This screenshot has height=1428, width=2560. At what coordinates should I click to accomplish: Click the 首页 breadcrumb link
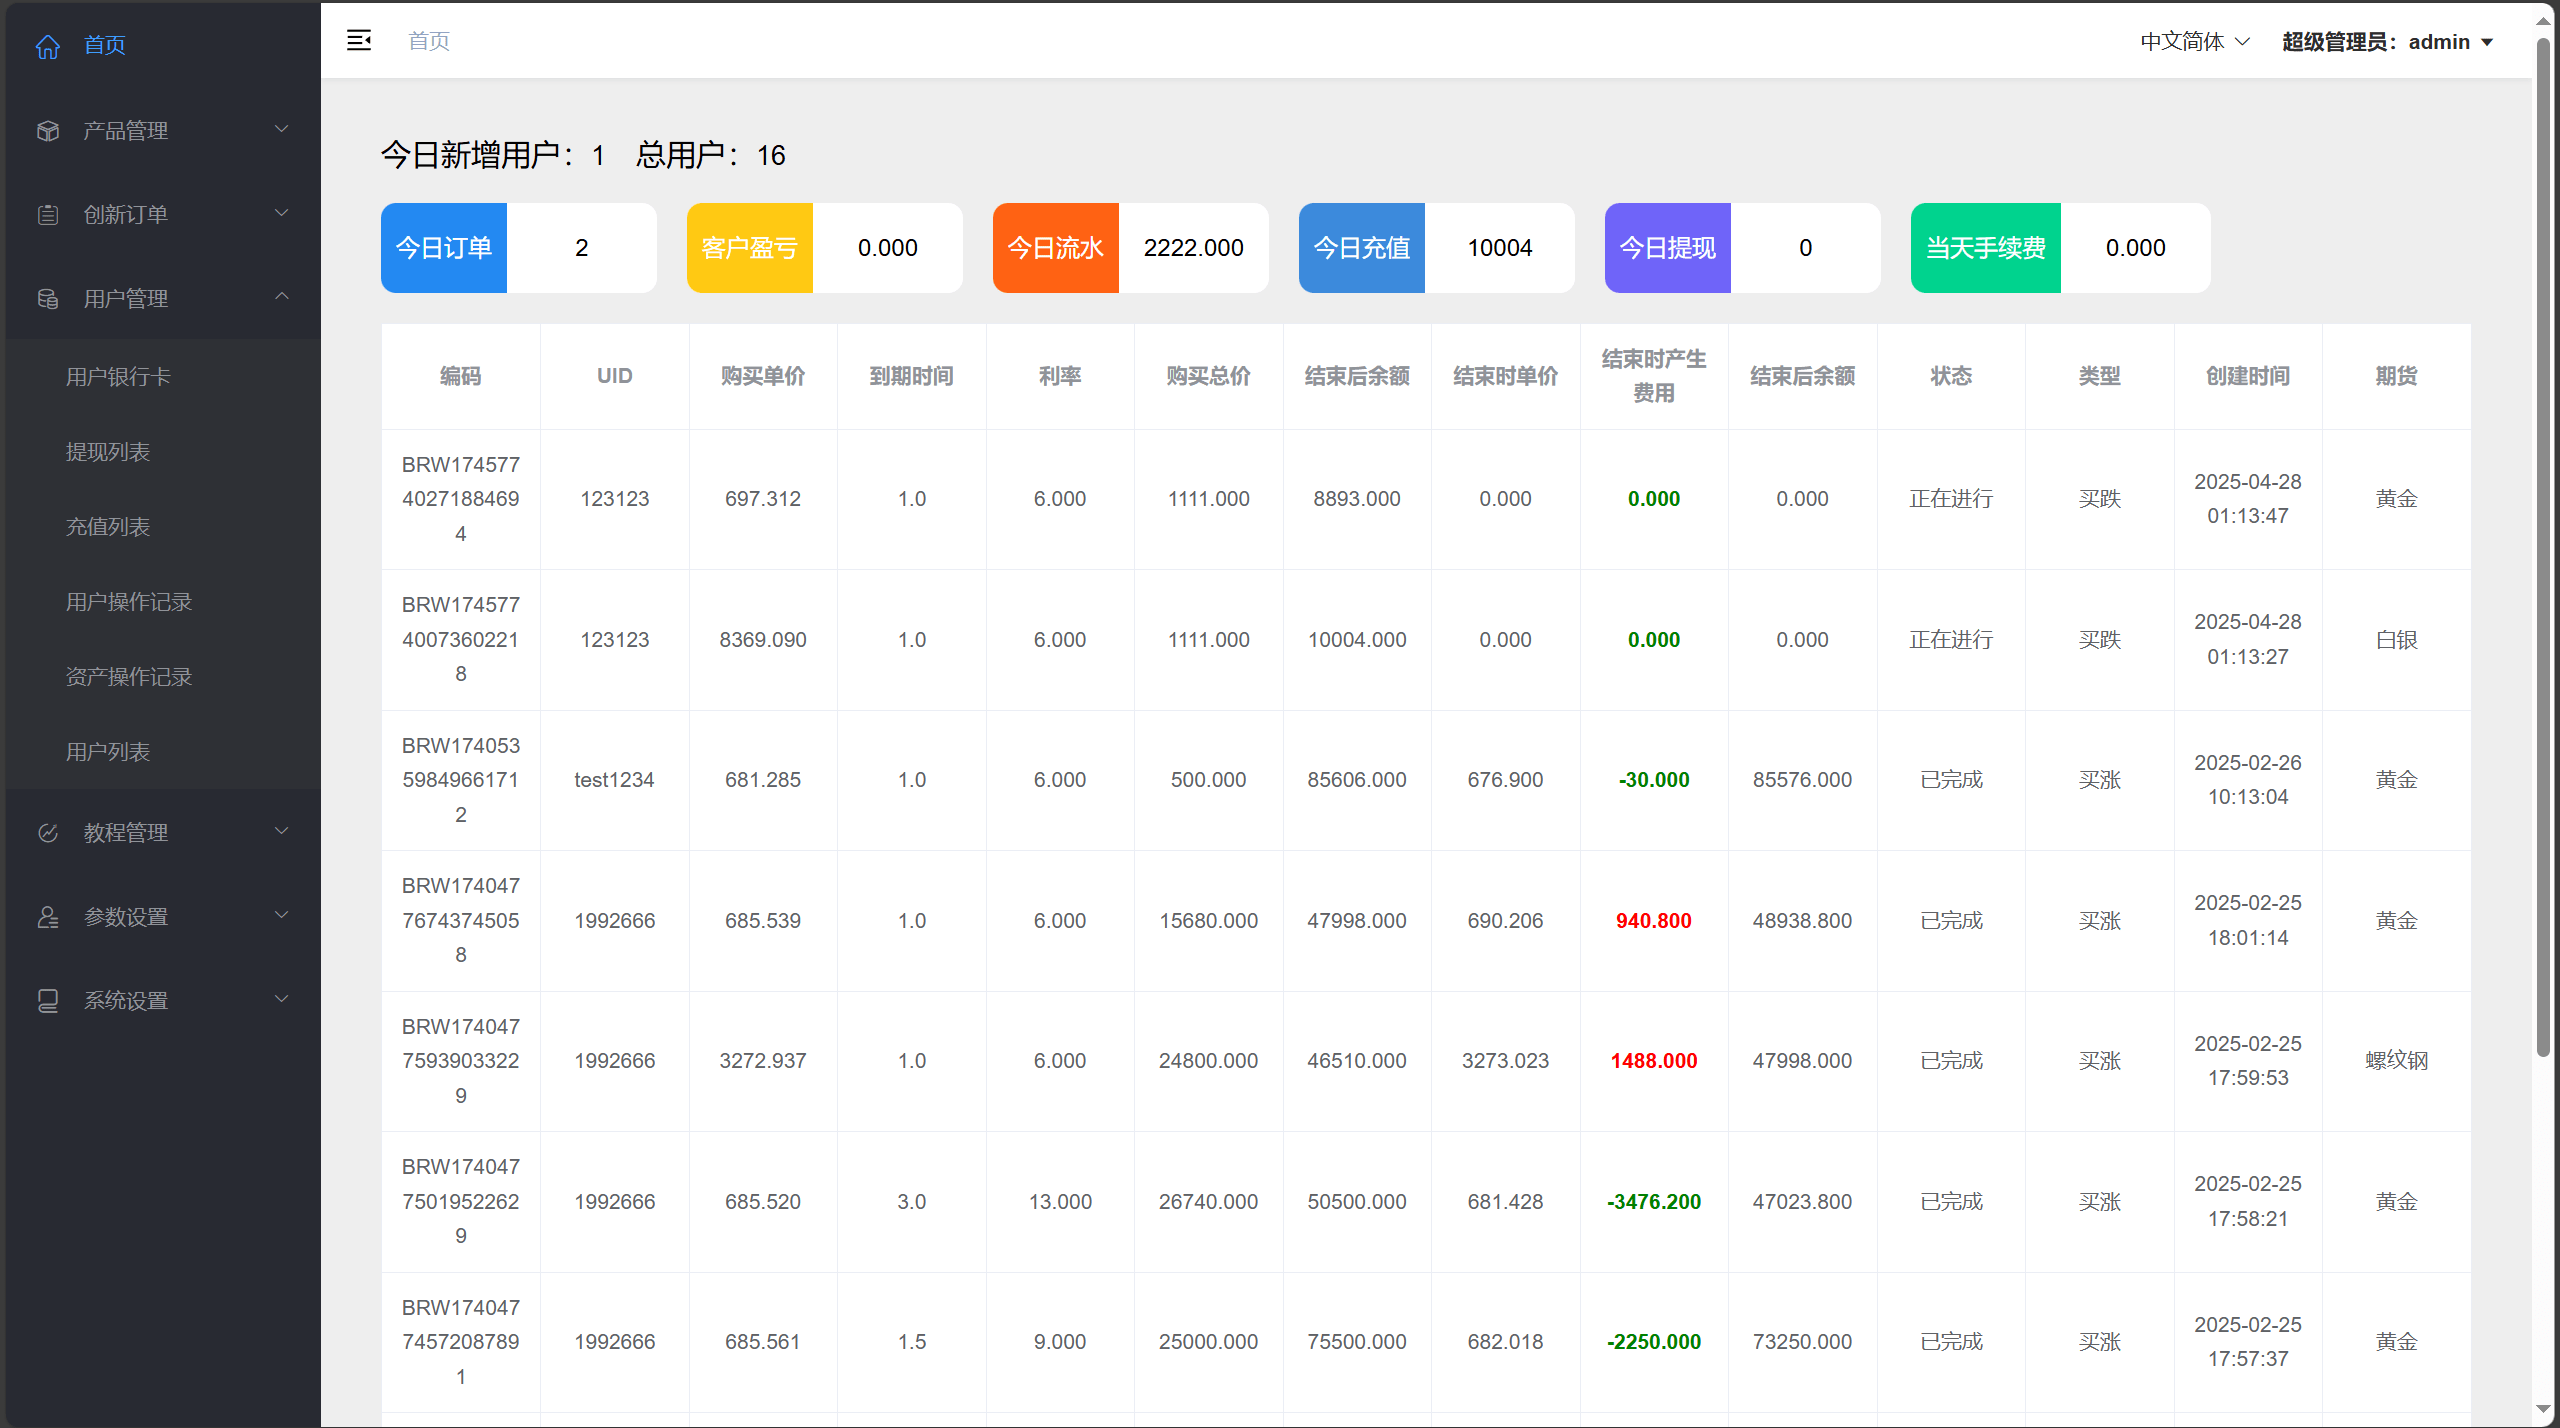(429, 41)
